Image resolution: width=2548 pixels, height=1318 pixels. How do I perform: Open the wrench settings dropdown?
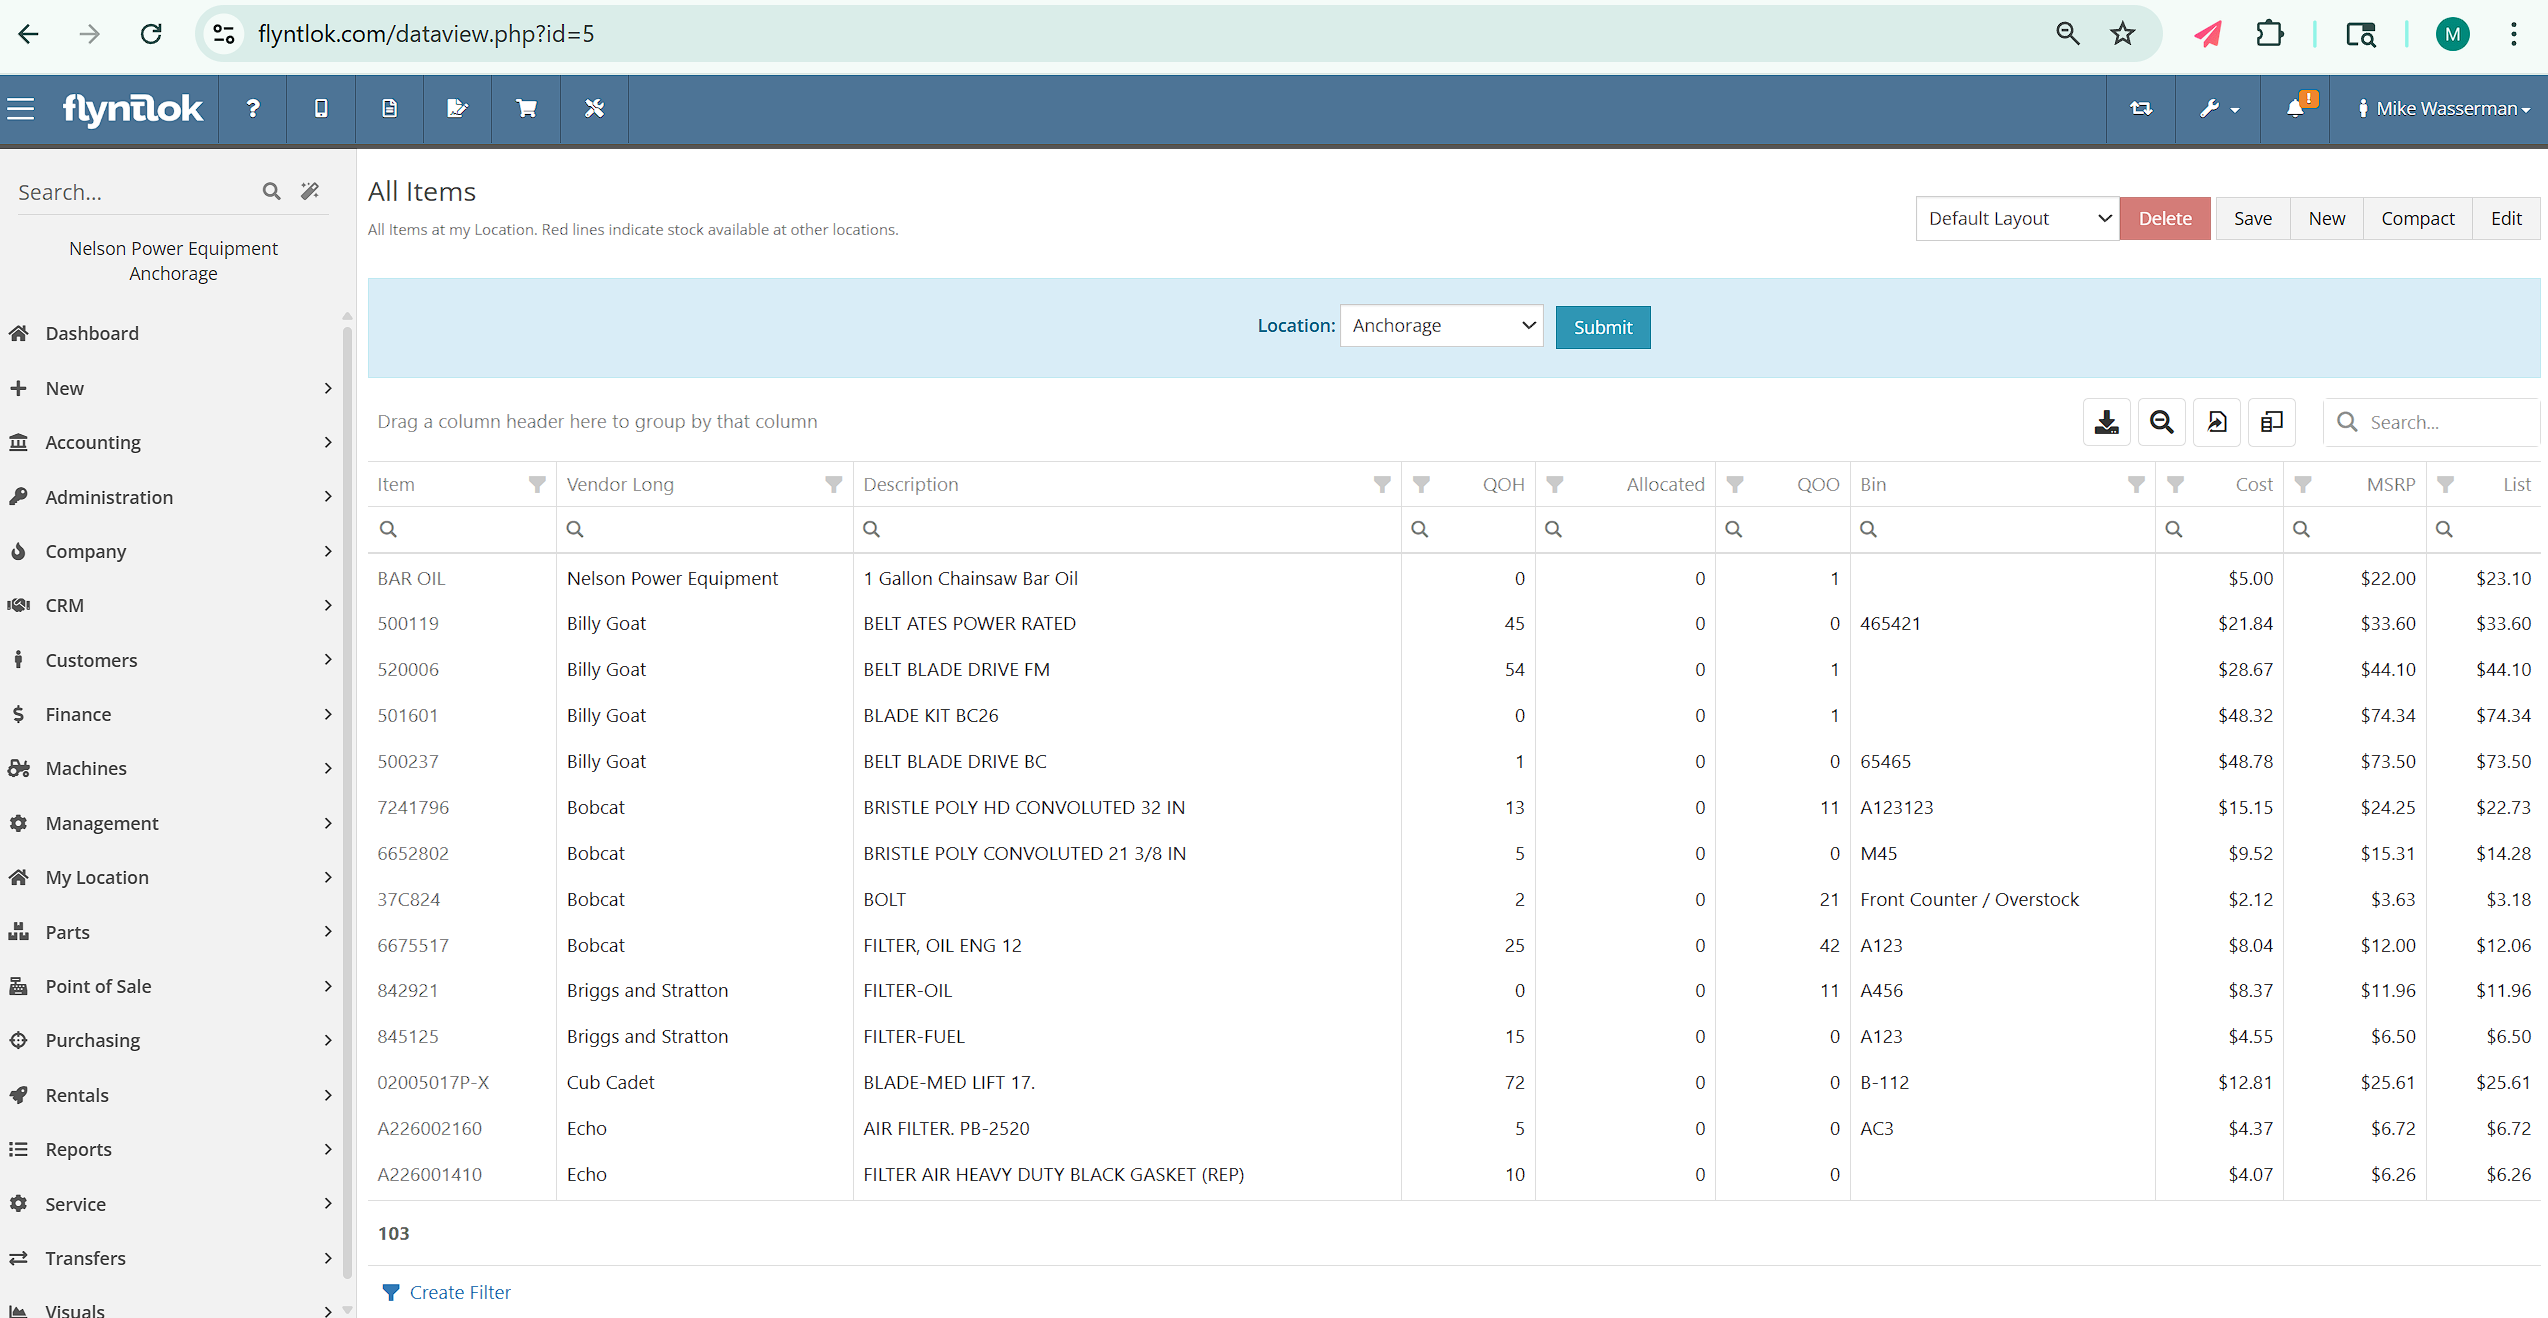2219,108
